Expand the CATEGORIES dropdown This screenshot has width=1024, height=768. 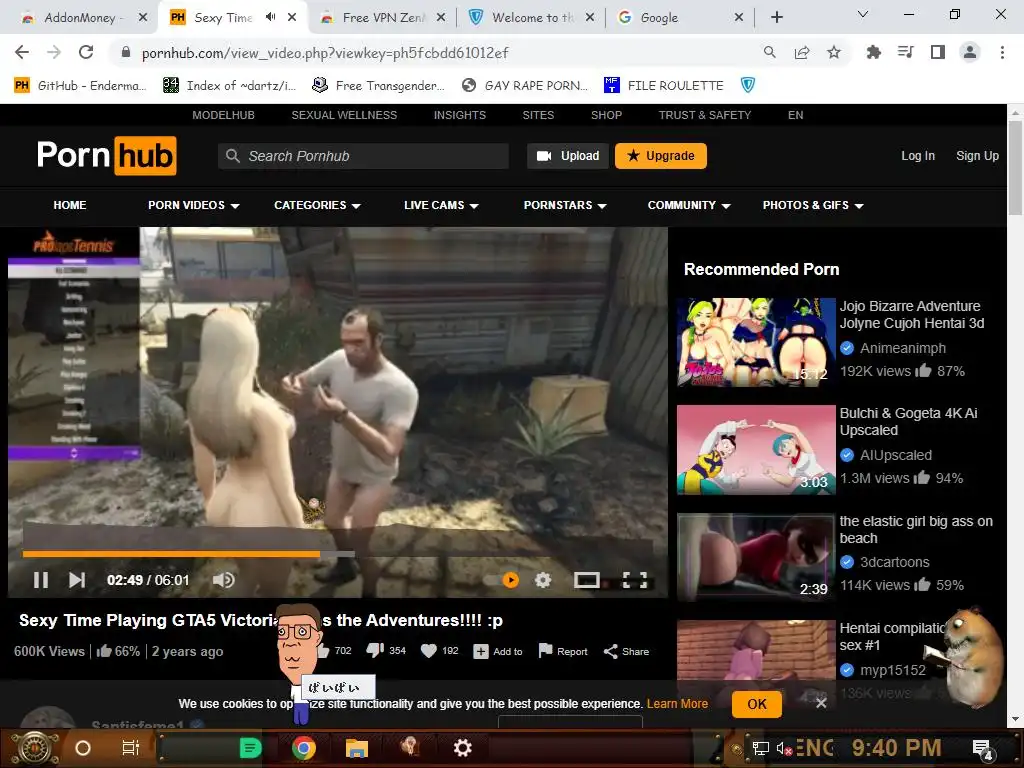click(x=317, y=205)
